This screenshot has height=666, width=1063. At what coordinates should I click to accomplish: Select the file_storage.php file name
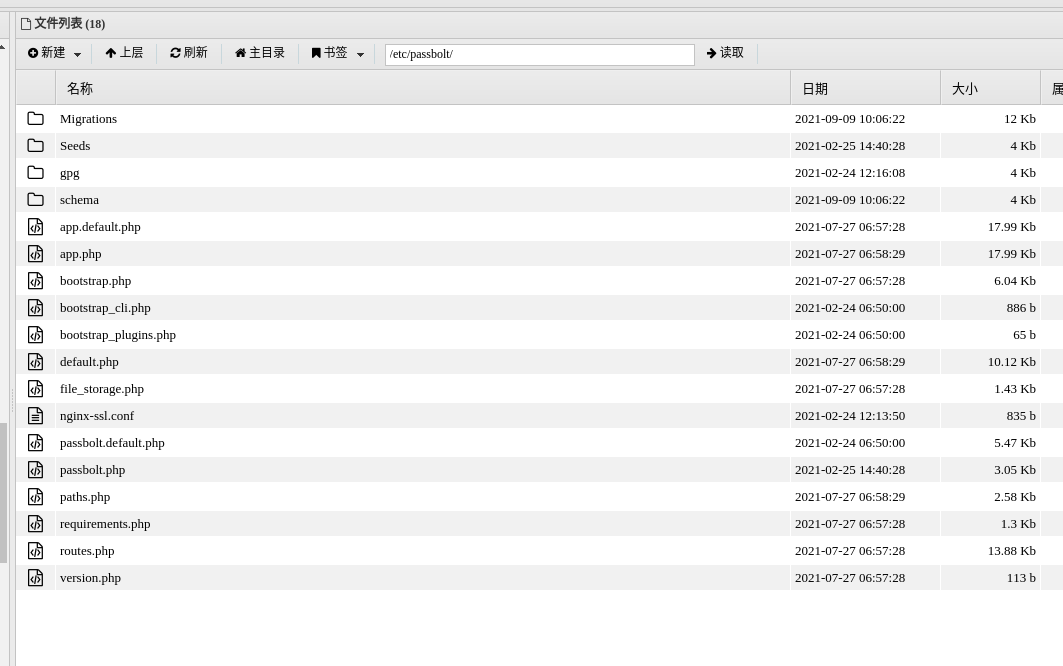pos(102,389)
